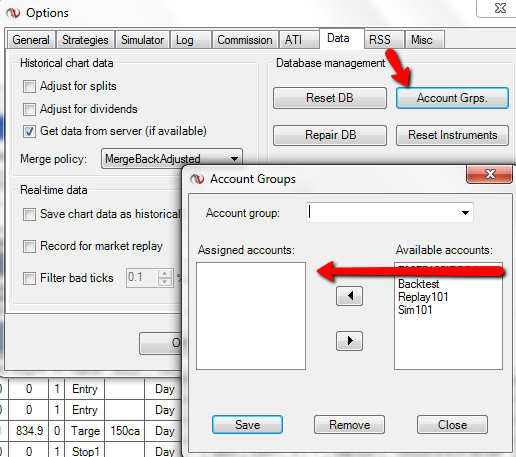This screenshot has height=457, width=516.
Task: Click the Repair DB button
Action: click(x=330, y=135)
